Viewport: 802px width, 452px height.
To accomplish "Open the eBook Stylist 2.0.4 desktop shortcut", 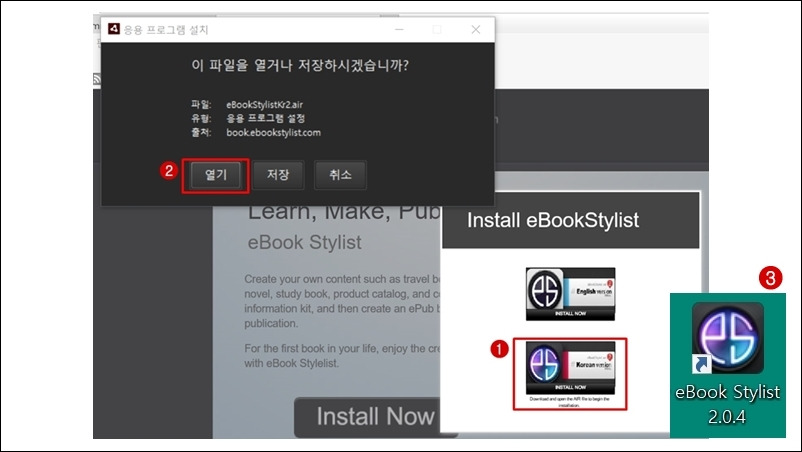I will [x=728, y=365].
